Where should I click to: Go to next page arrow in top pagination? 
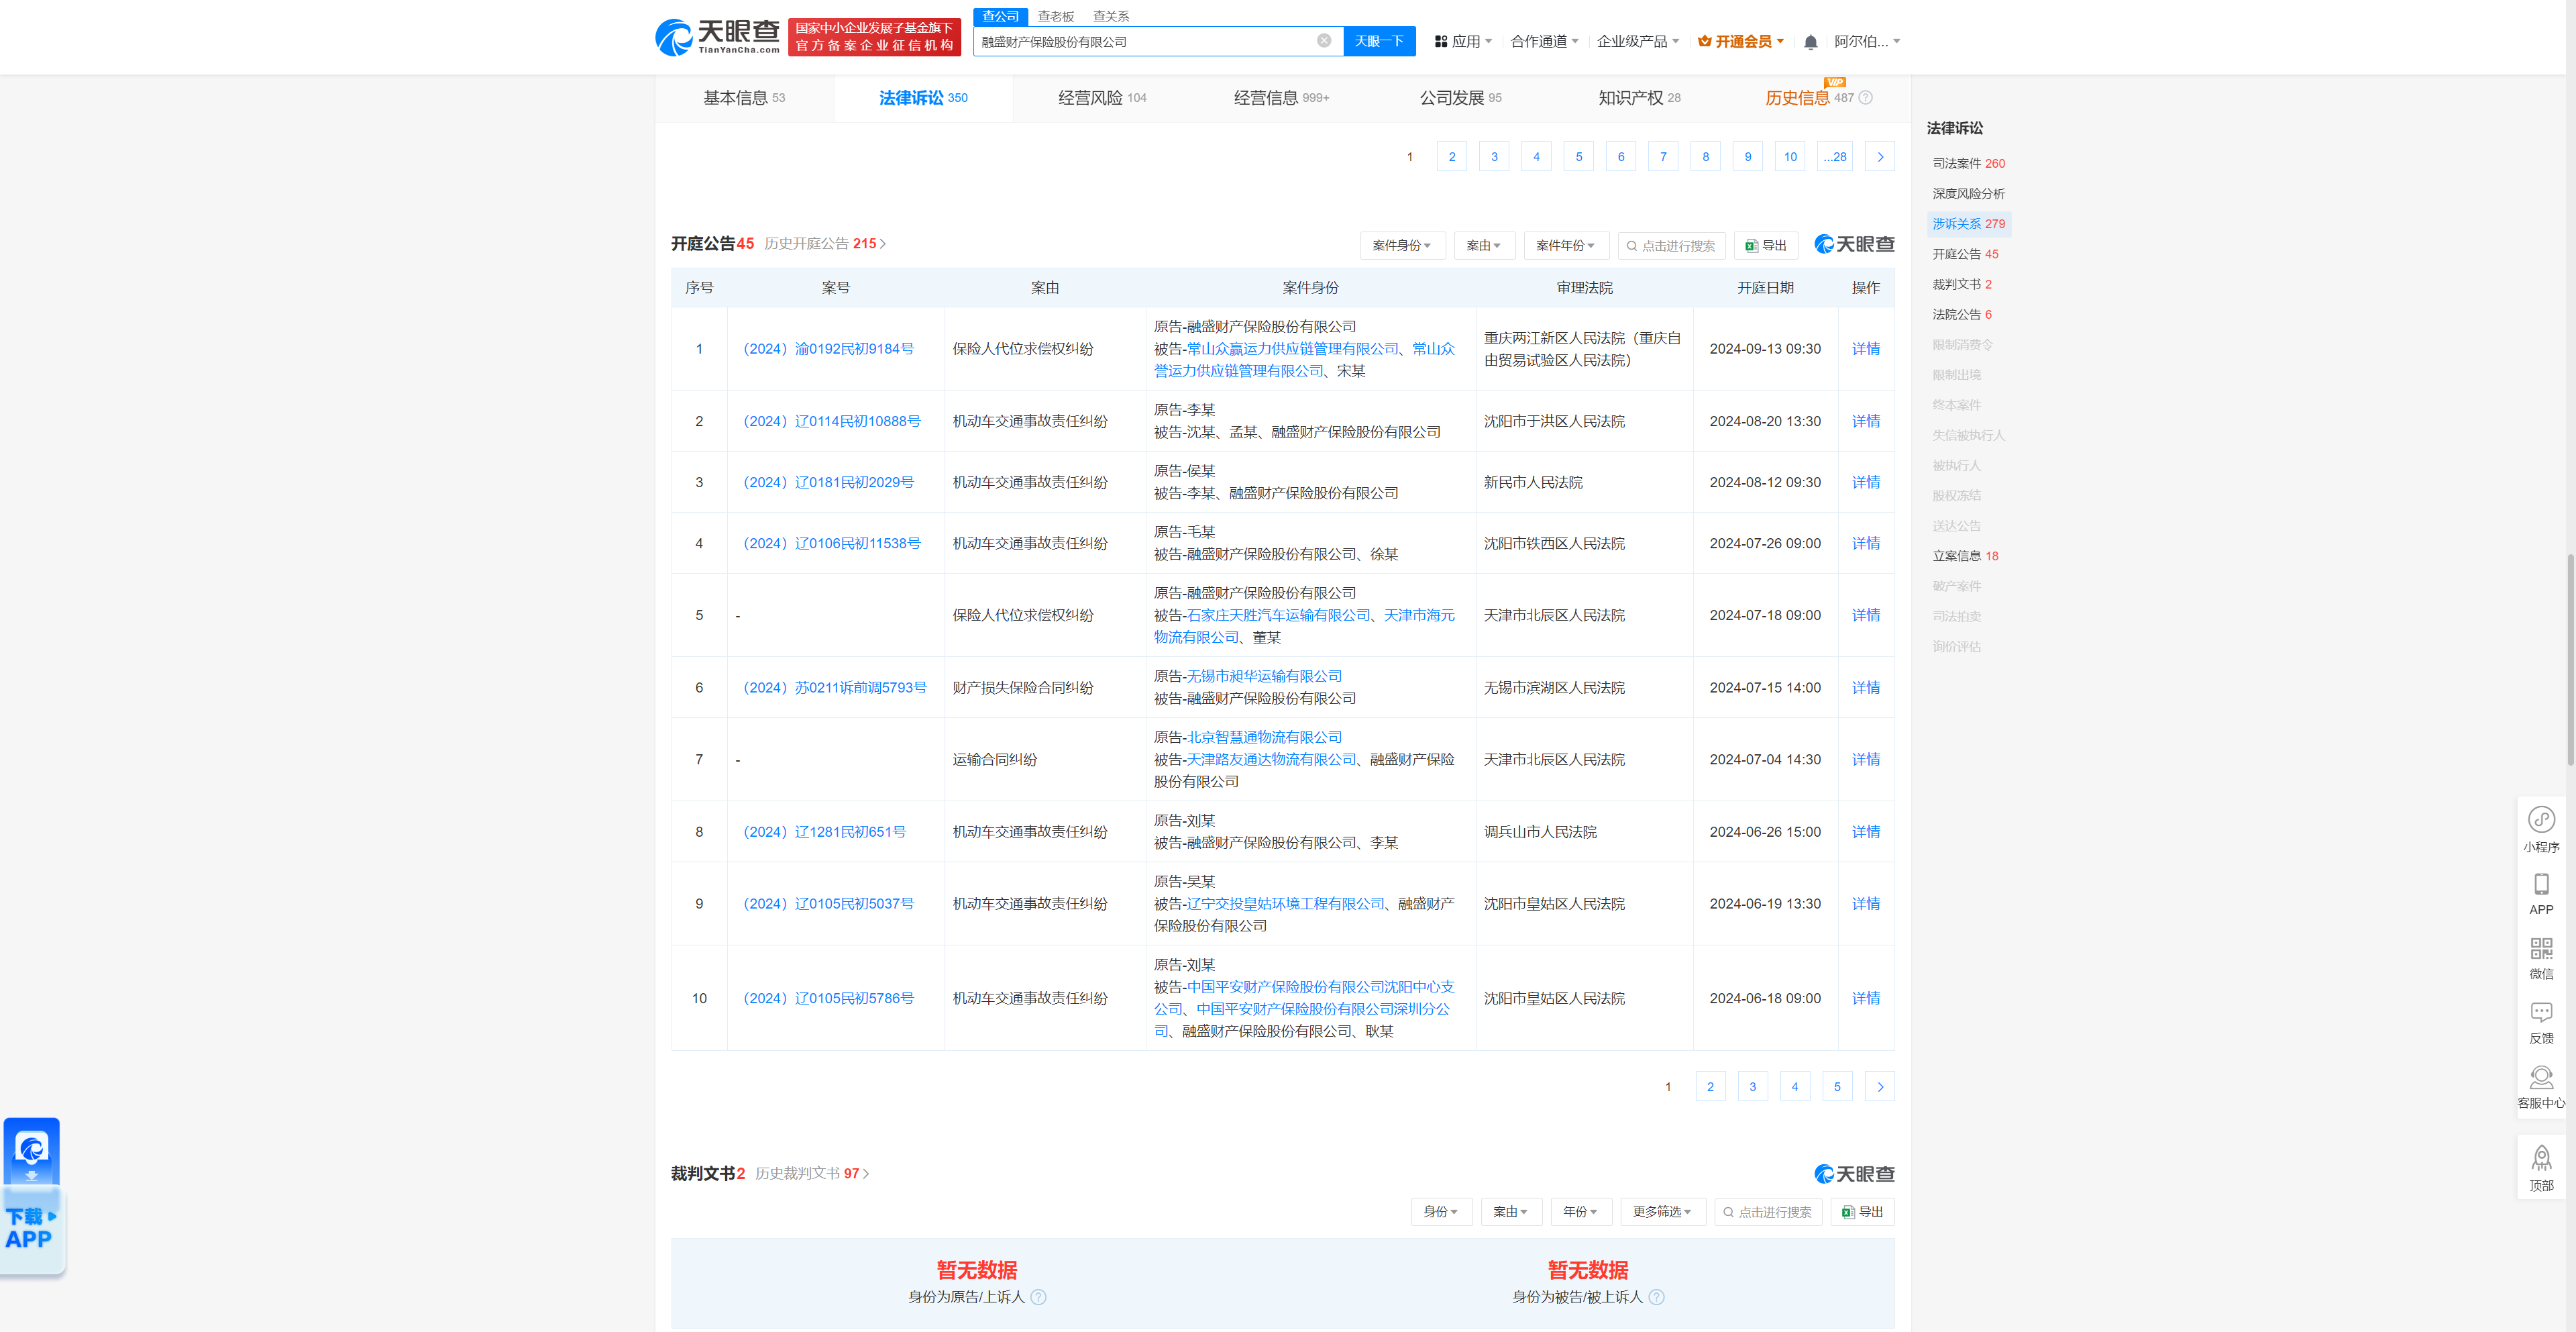1880,157
